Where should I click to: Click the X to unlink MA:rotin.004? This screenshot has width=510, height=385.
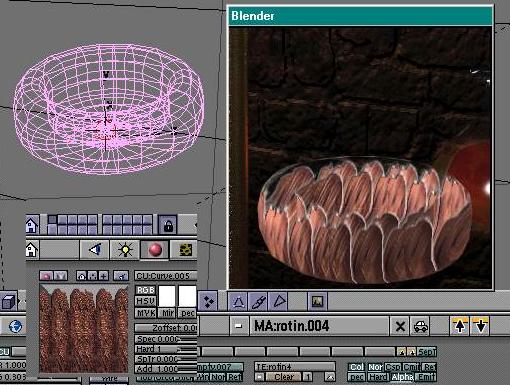point(400,326)
